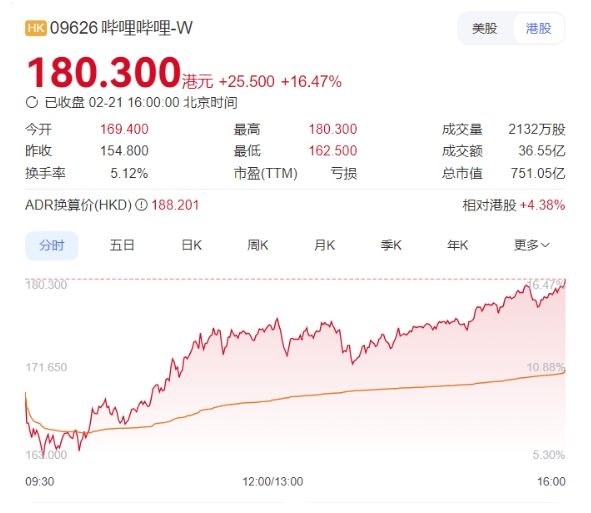Screen dimensions: 591x513
Task: Click the large 180.300 current price
Action: click(x=104, y=72)
